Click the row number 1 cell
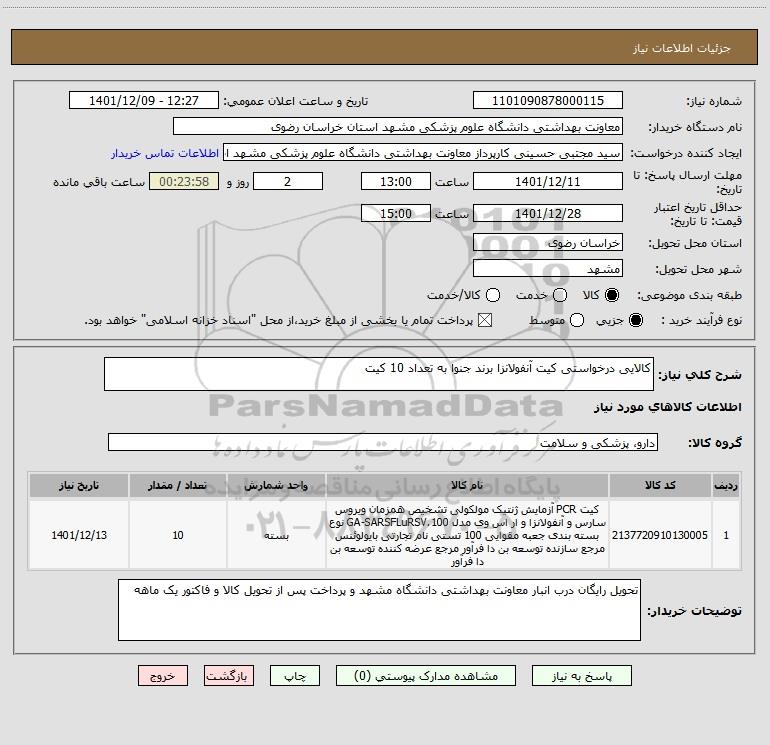Viewport: 770px width, 745px height. [x=726, y=535]
